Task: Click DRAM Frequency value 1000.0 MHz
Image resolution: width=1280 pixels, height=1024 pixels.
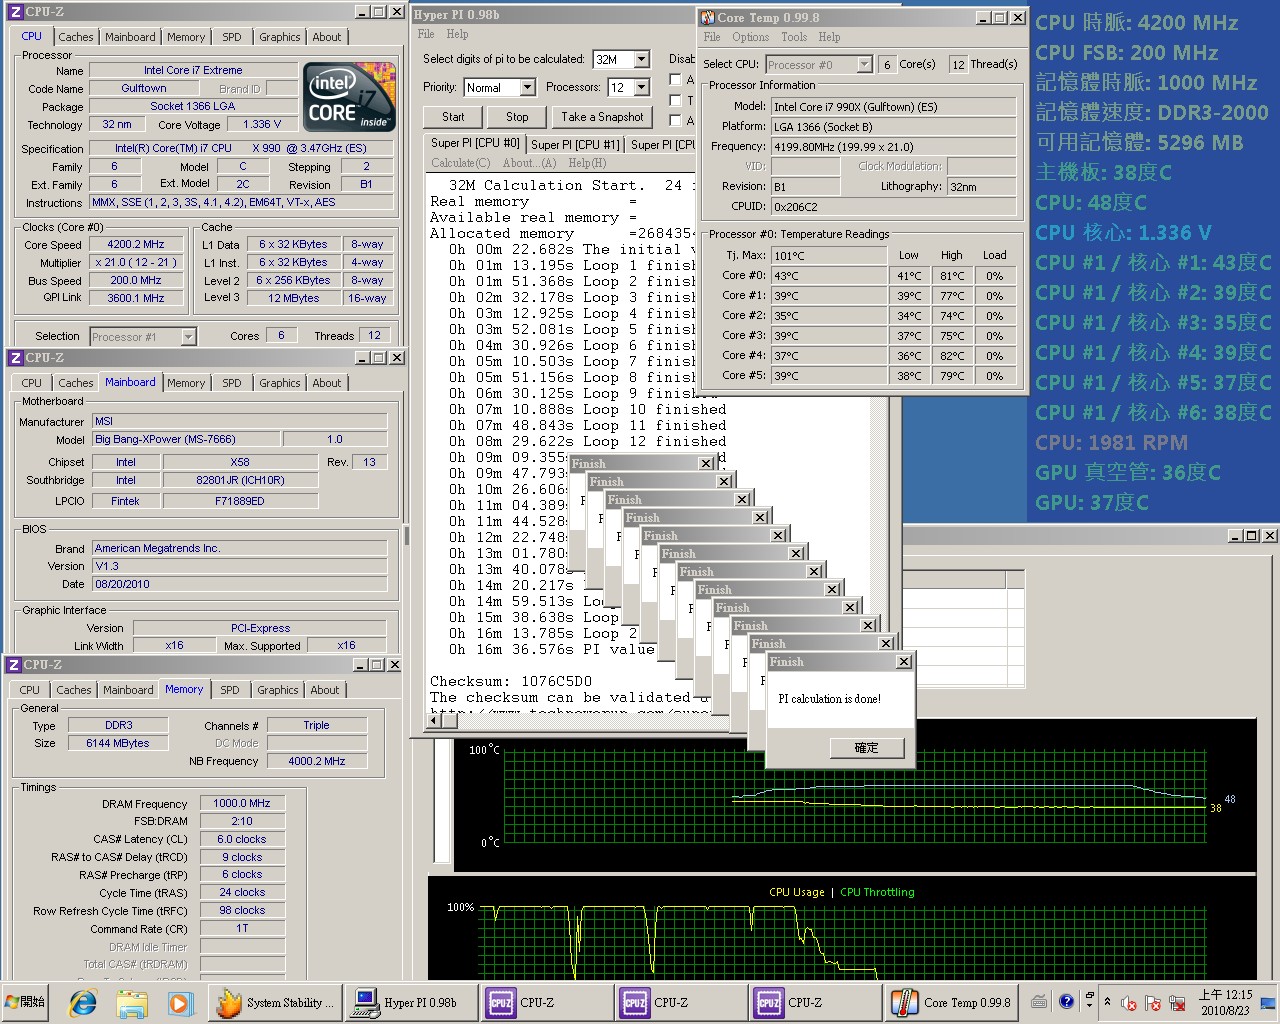Action: click(242, 803)
